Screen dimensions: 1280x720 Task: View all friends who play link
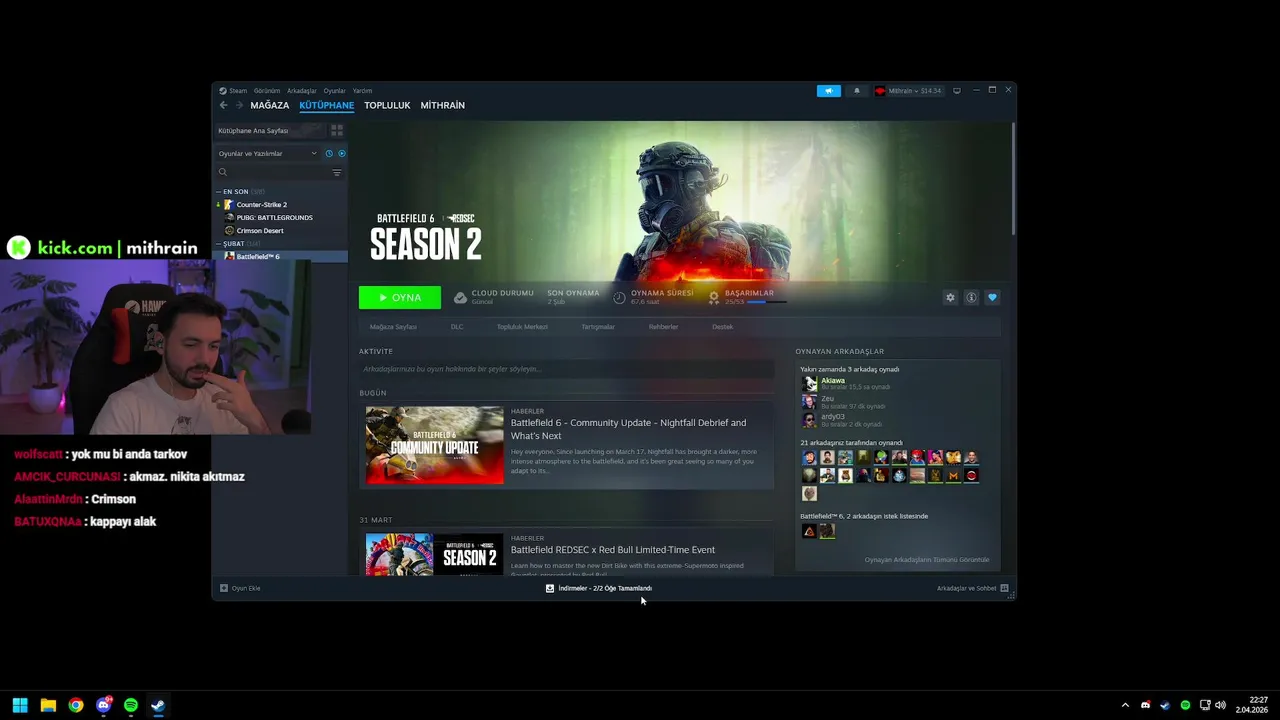point(927,560)
